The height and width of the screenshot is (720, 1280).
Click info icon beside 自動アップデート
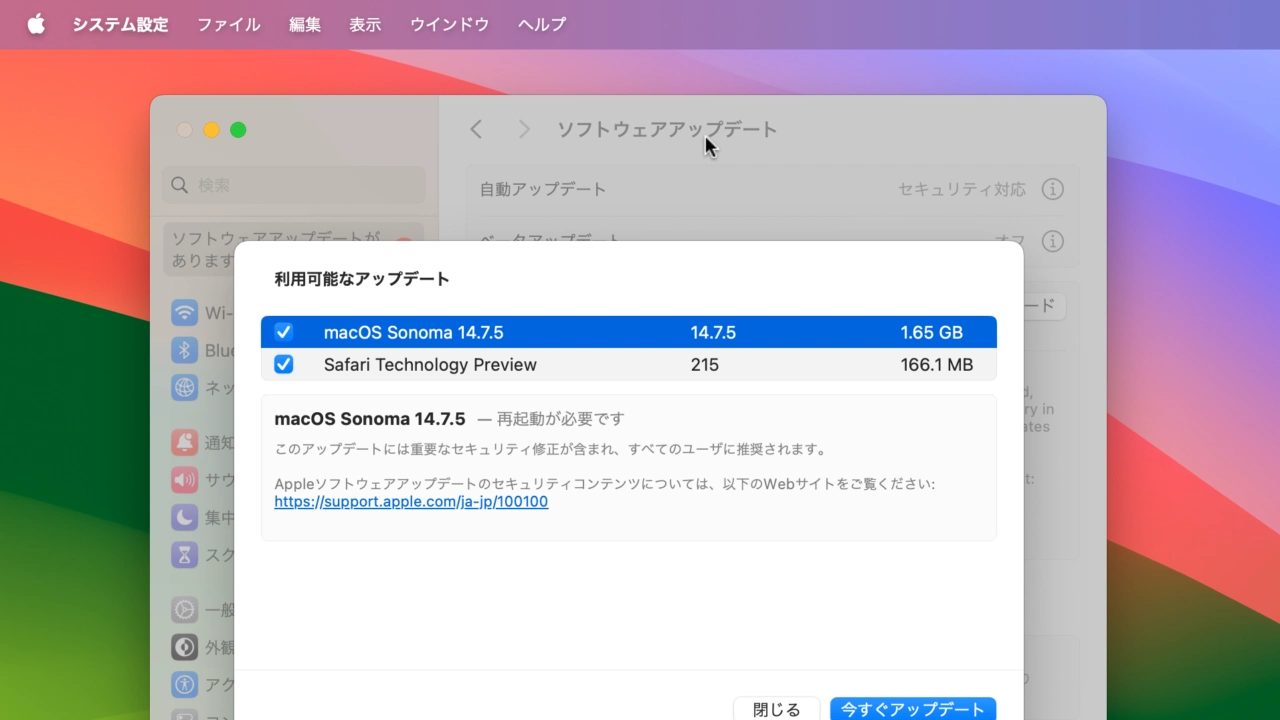point(1052,189)
